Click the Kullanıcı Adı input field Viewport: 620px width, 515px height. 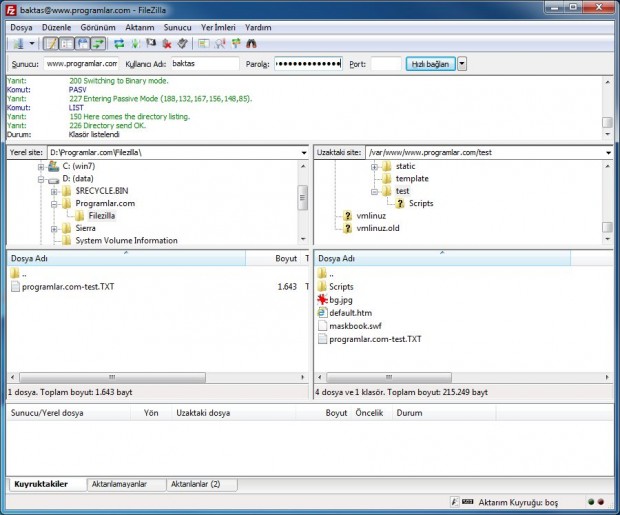[205, 64]
